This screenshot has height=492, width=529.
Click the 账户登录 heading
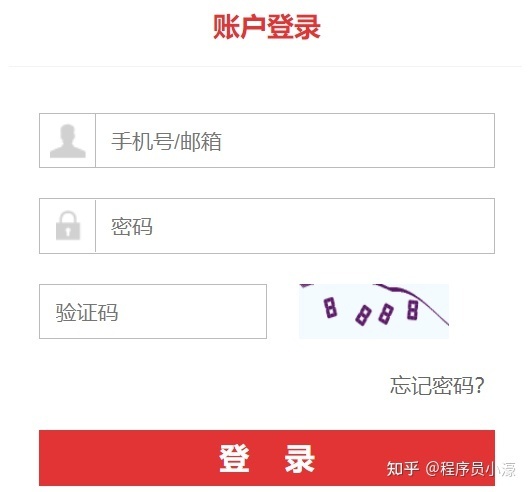[267, 27]
